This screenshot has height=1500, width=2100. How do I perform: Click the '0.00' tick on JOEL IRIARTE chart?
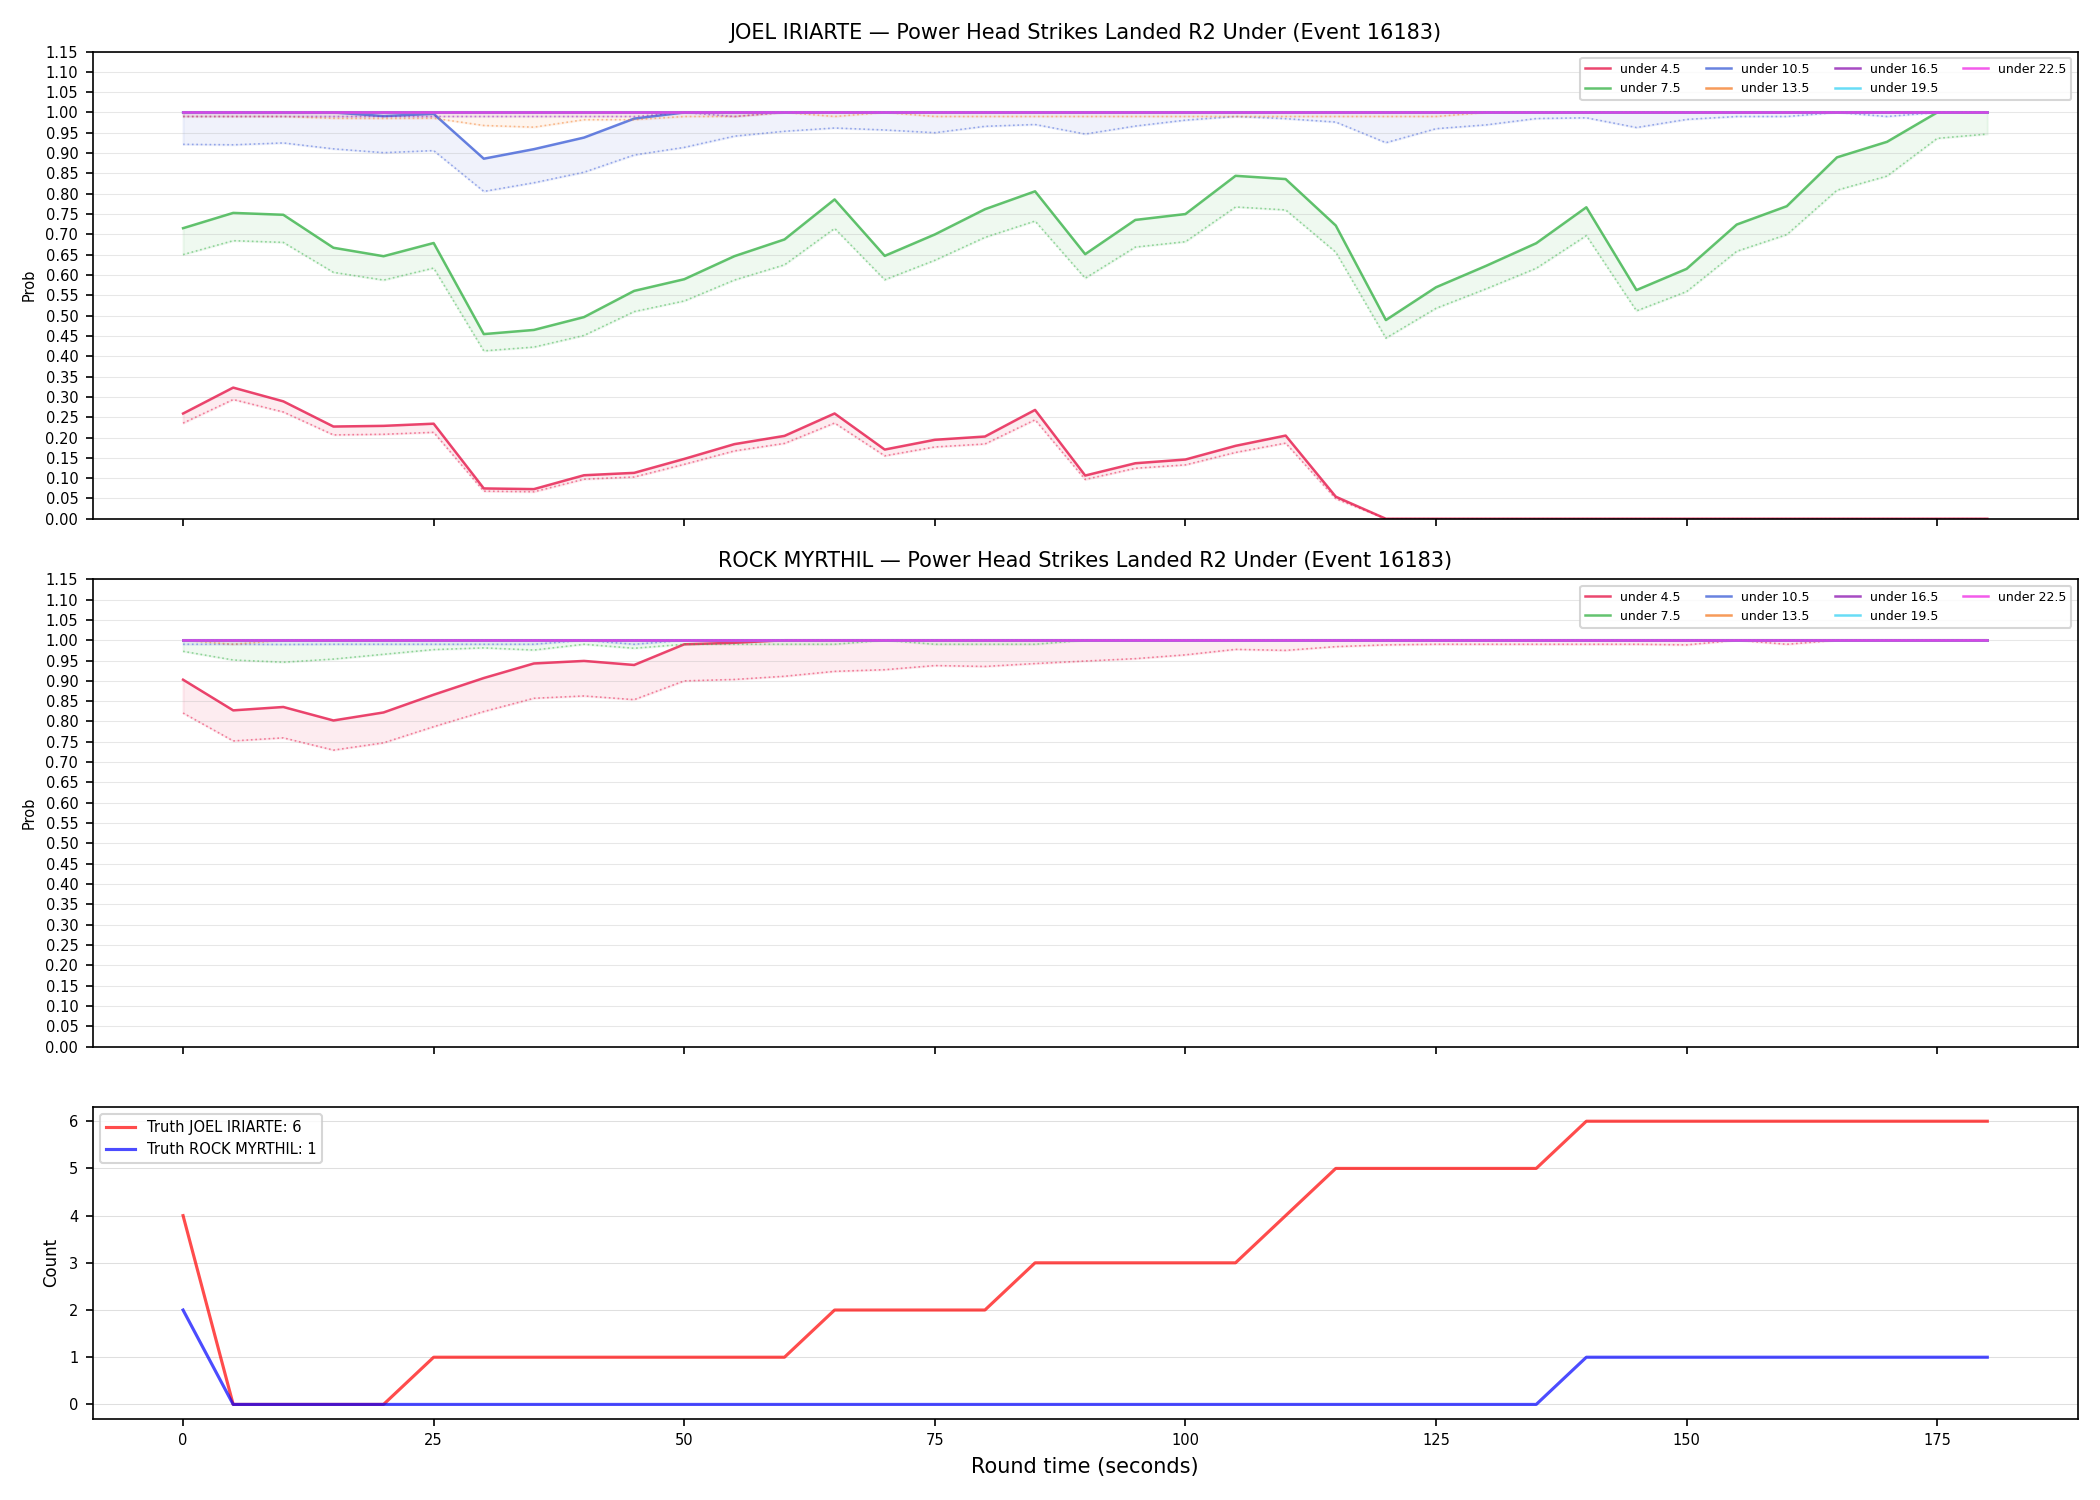(x=62, y=519)
